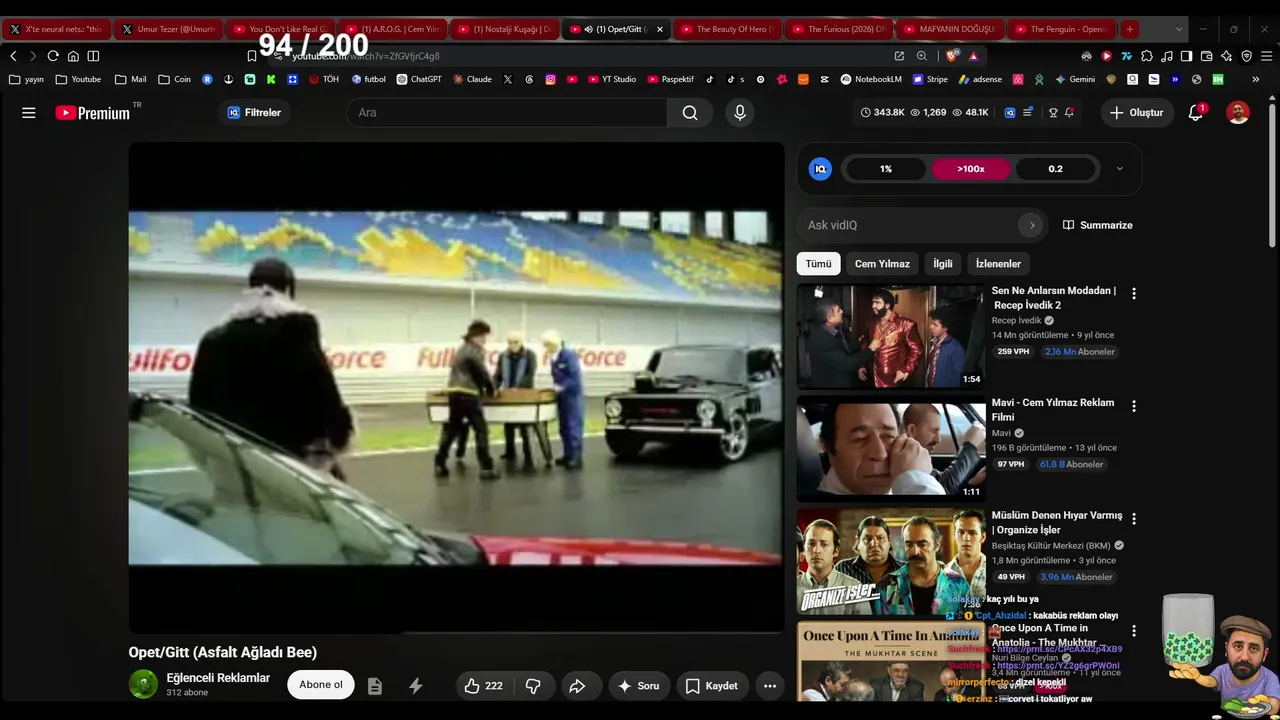
Task: Click the >100x vidIQ score pill
Action: click(x=971, y=169)
